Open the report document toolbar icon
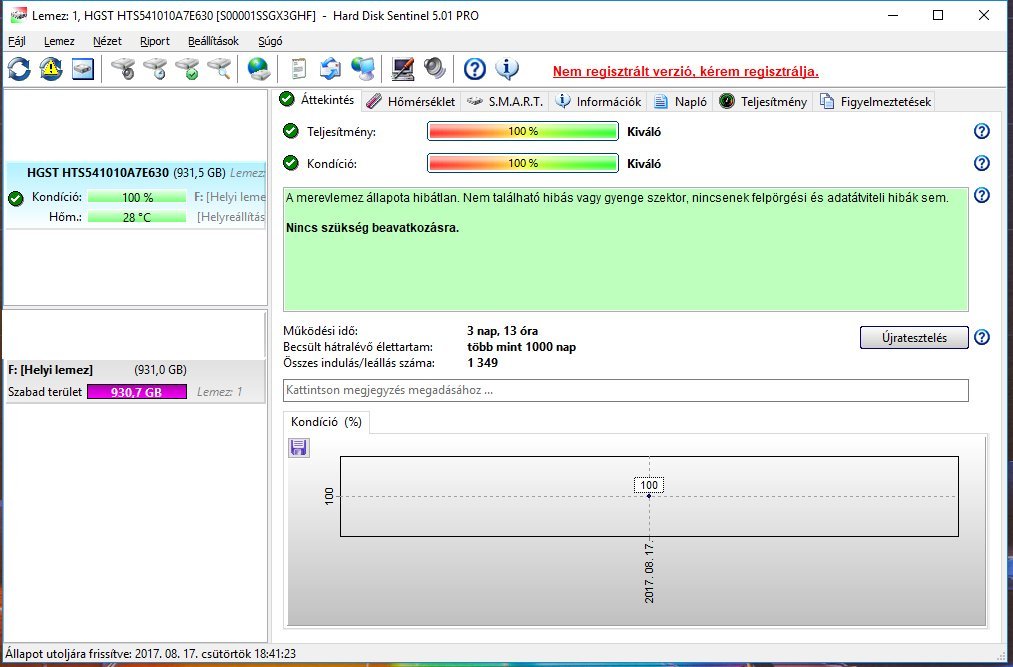This screenshot has height=667, width=1013. coord(298,69)
